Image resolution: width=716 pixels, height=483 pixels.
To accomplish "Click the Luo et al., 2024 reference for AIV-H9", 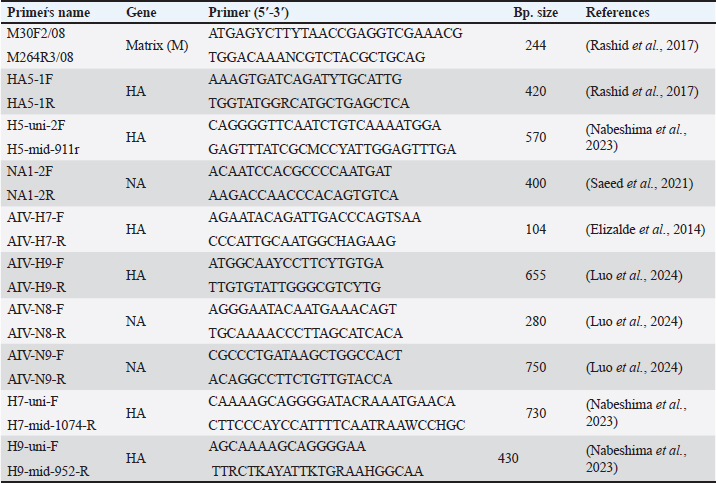I will [x=634, y=276].
